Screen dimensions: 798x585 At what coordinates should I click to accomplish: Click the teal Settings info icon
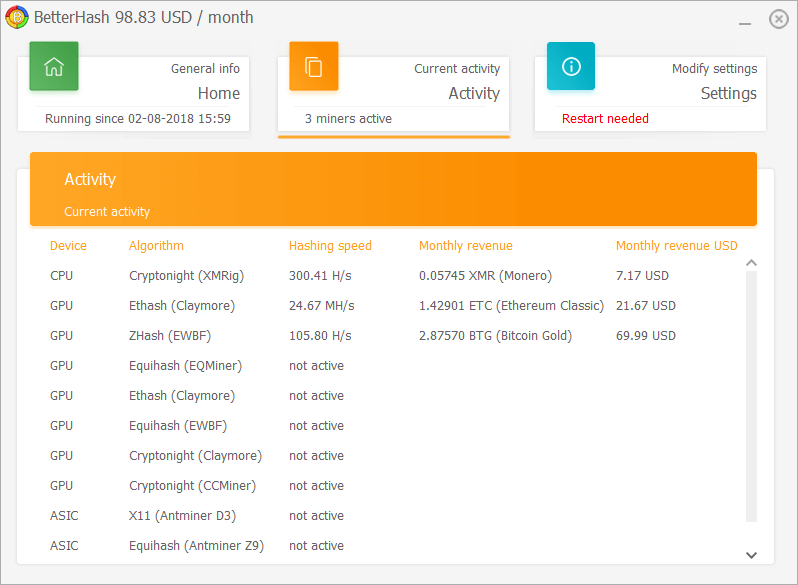coord(571,66)
